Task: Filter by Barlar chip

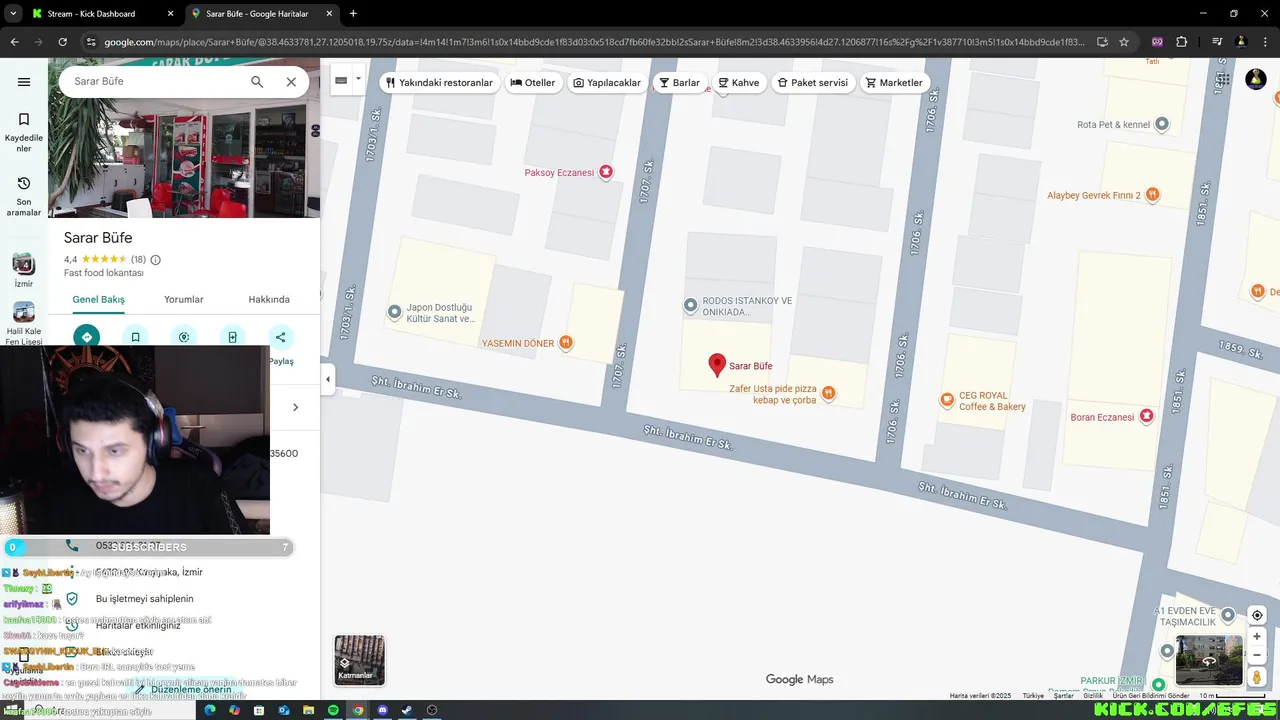Action: click(679, 83)
